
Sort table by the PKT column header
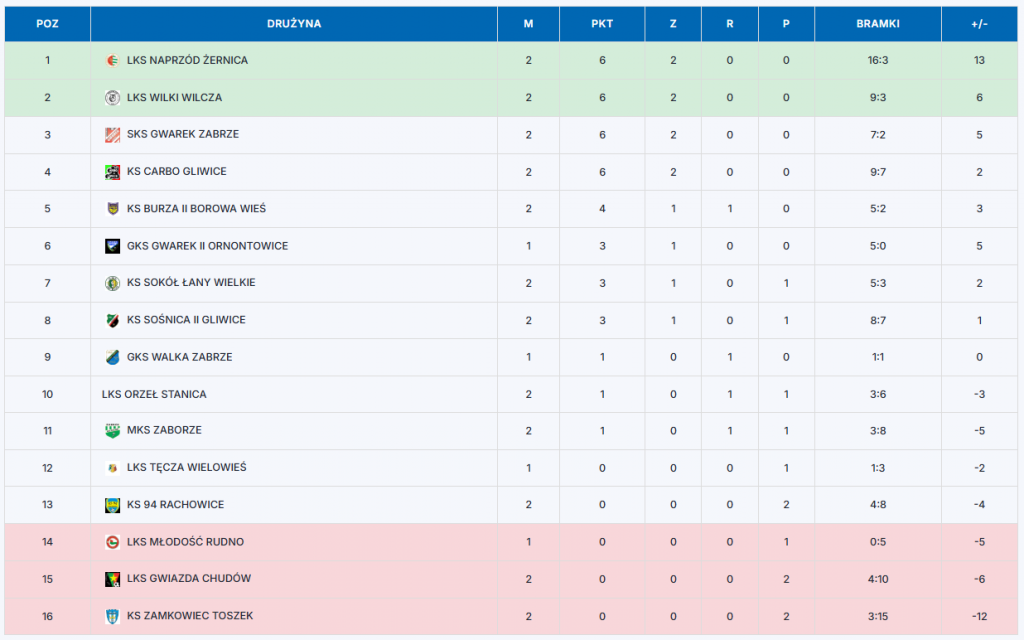click(602, 24)
